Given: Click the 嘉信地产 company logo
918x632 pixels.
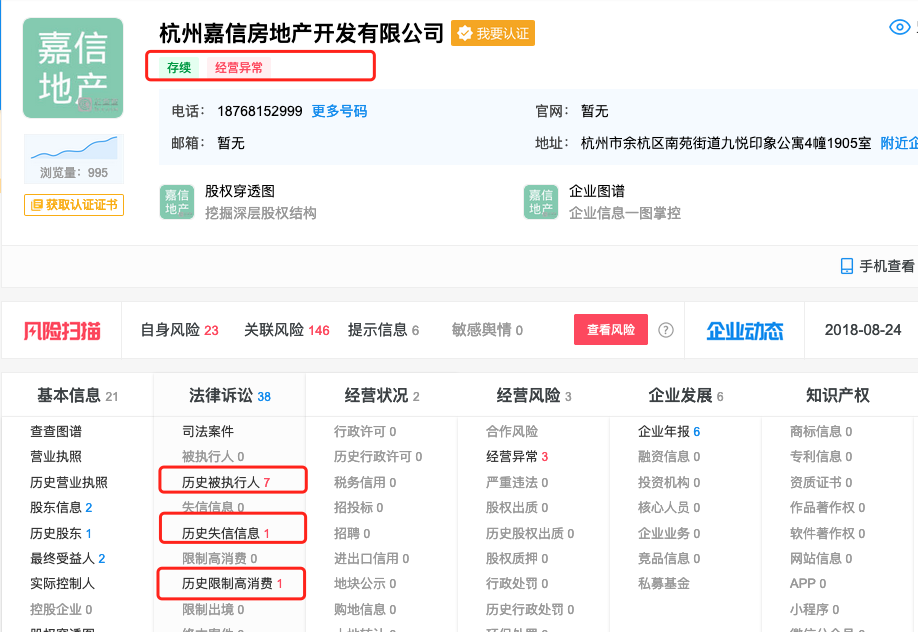Looking at the screenshot, I should coord(73,68).
